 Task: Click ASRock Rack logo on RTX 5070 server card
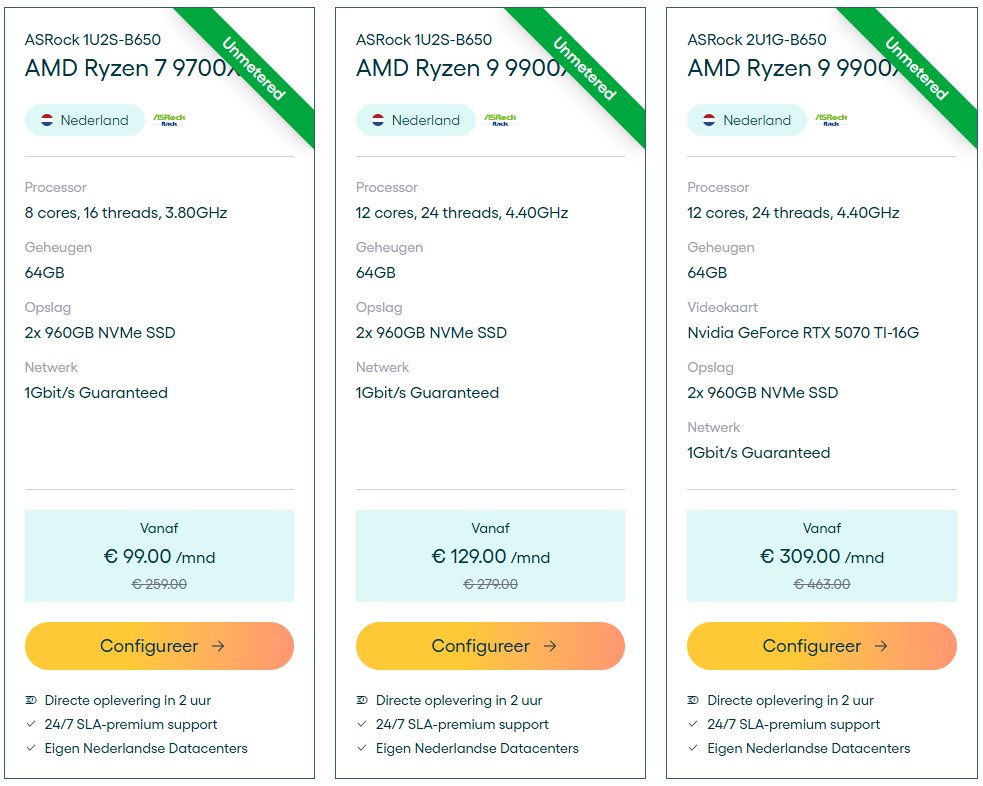(831, 120)
